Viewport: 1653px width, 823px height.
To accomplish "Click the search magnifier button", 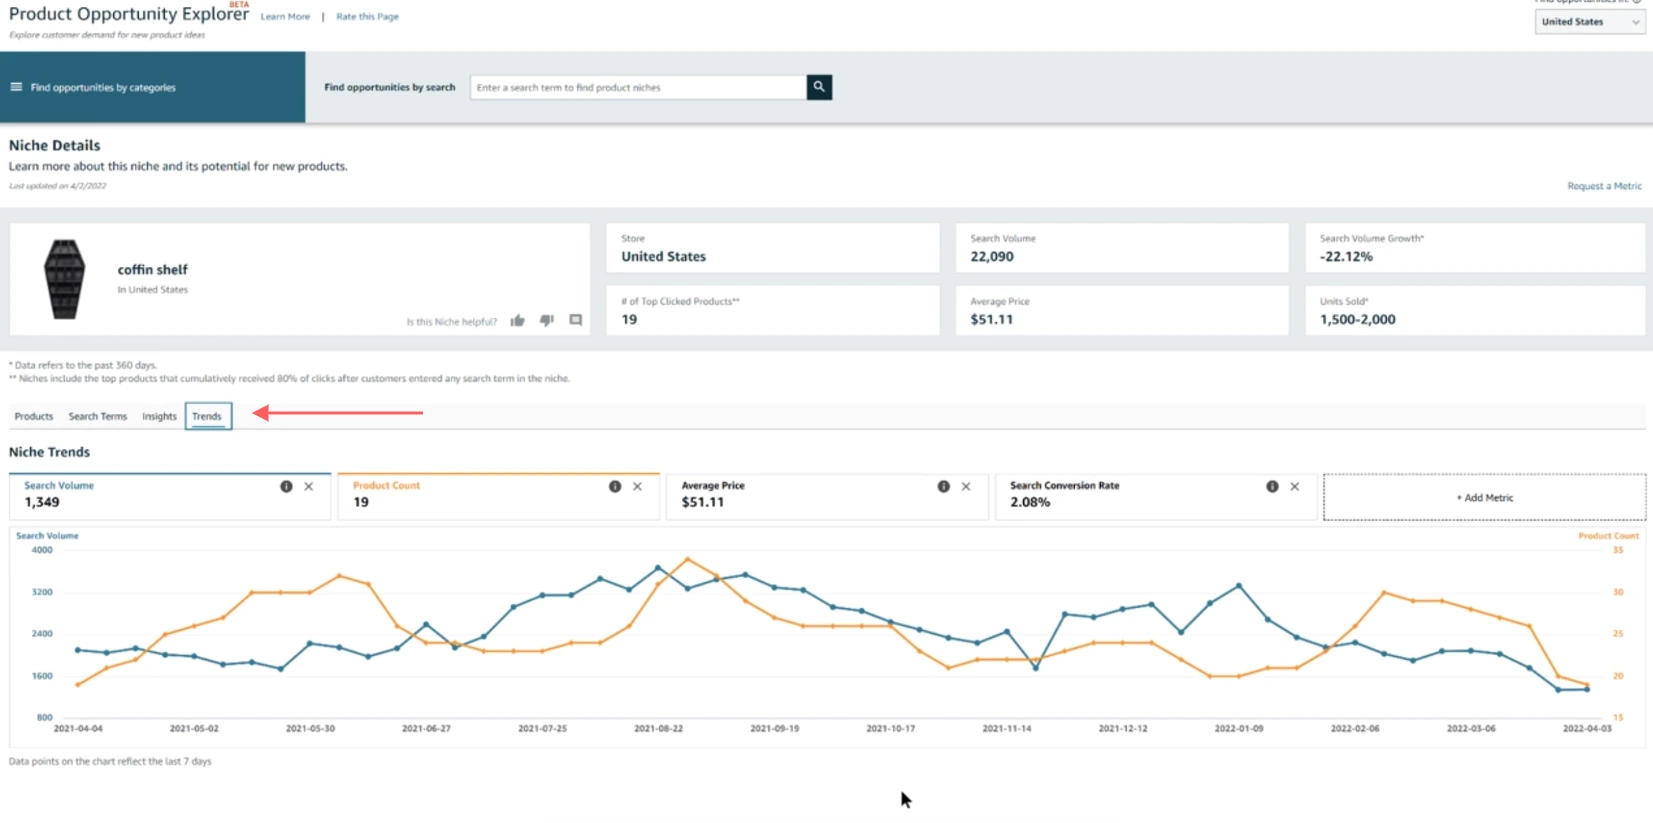I will [x=819, y=87].
